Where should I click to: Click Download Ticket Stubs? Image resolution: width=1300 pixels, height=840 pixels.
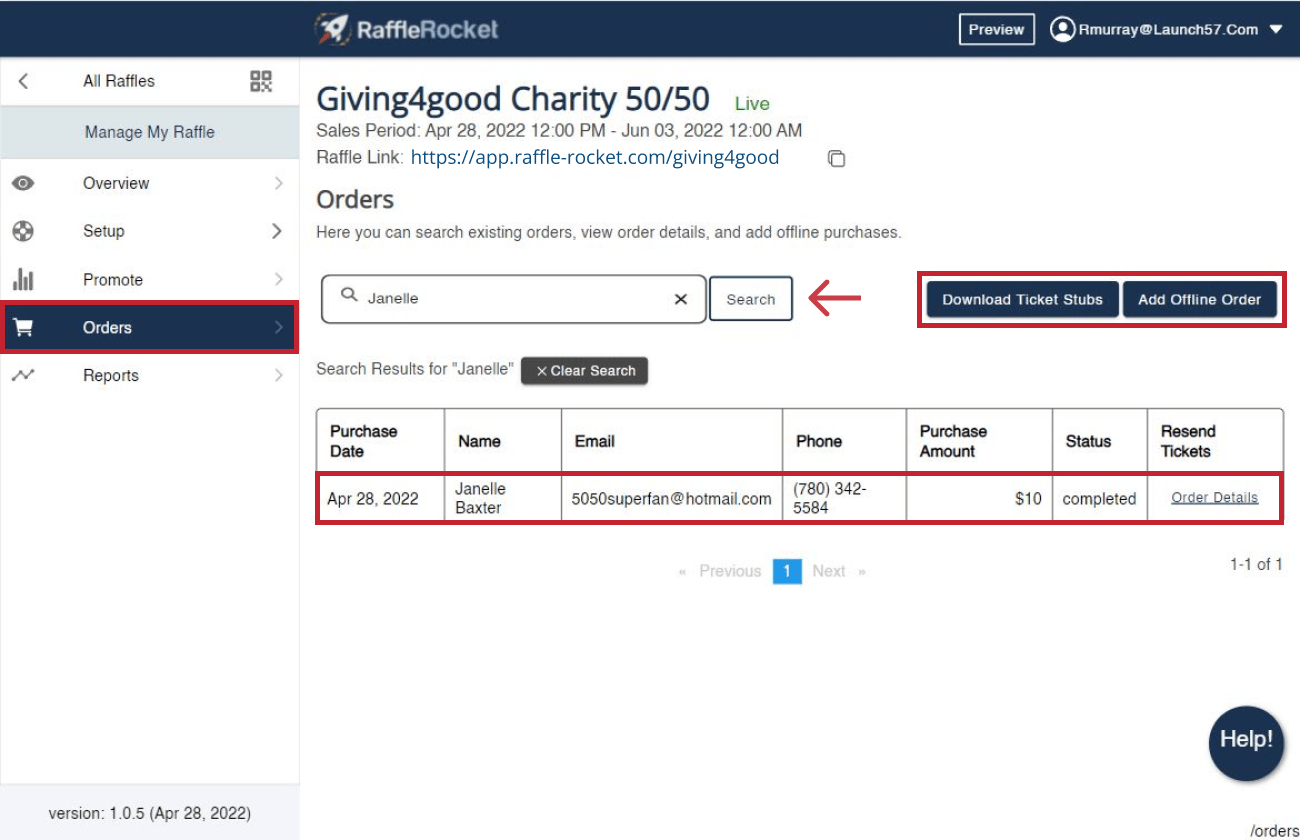1022,299
